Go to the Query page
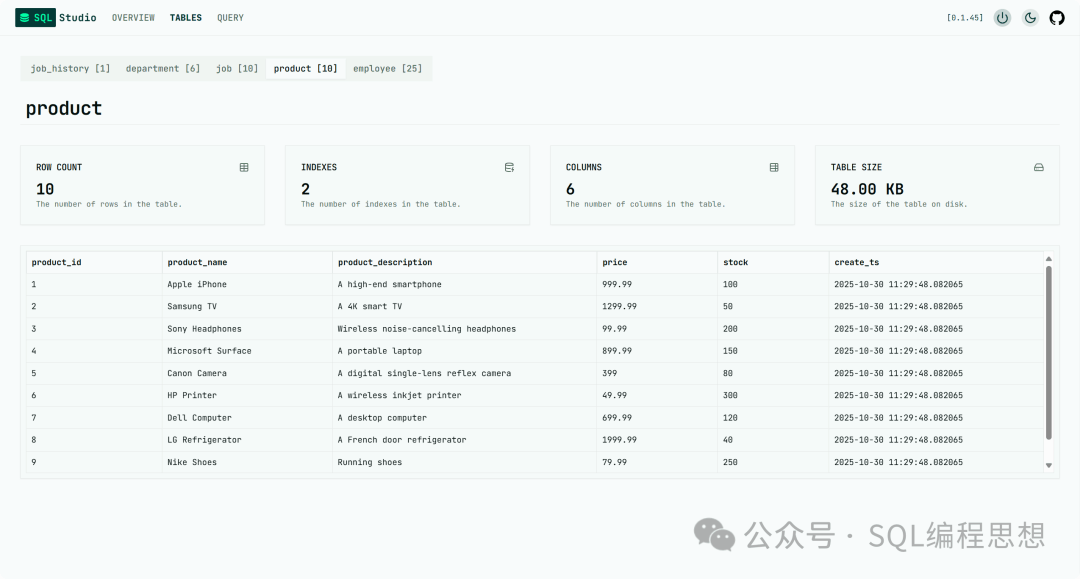Viewport: 1080px width, 579px height. 230,18
